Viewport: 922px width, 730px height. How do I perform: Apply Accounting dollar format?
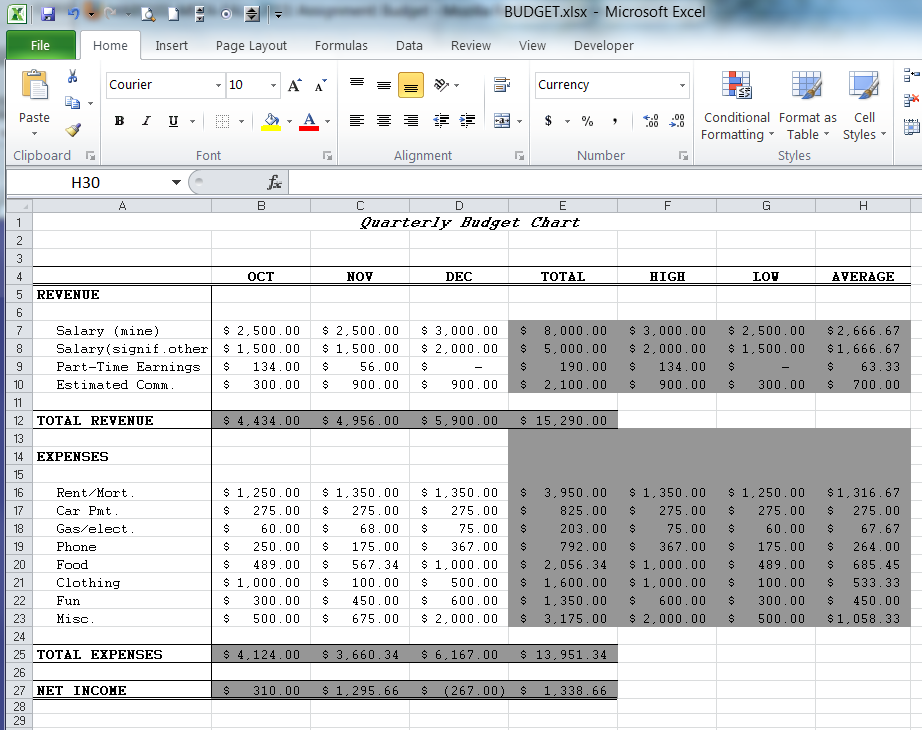pyautogui.click(x=548, y=121)
